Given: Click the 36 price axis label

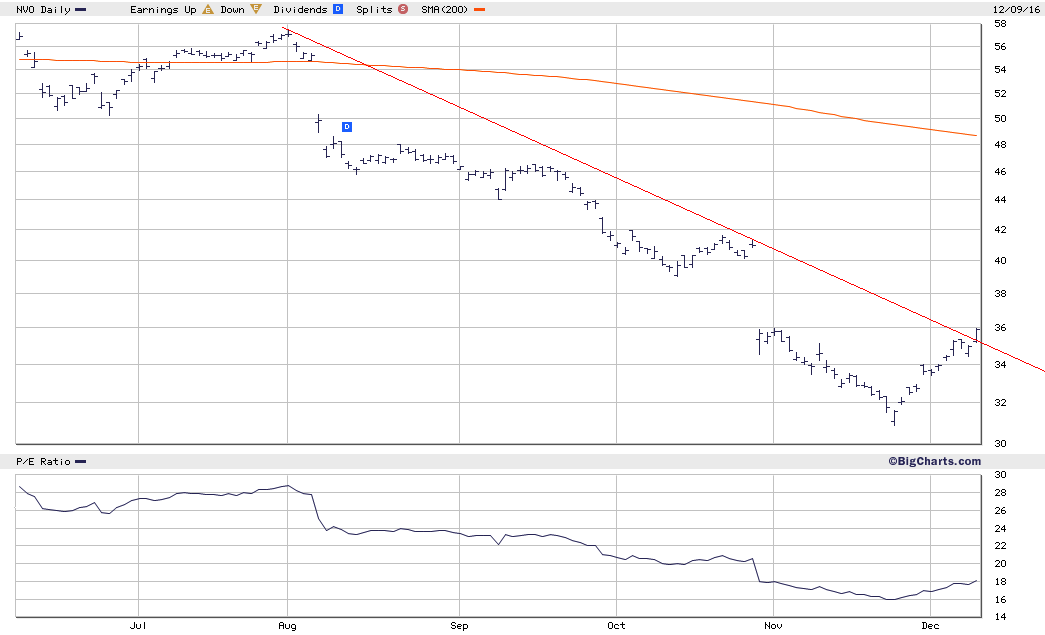Looking at the screenshot, I should pyautogui.click(x=1000, y=327).
